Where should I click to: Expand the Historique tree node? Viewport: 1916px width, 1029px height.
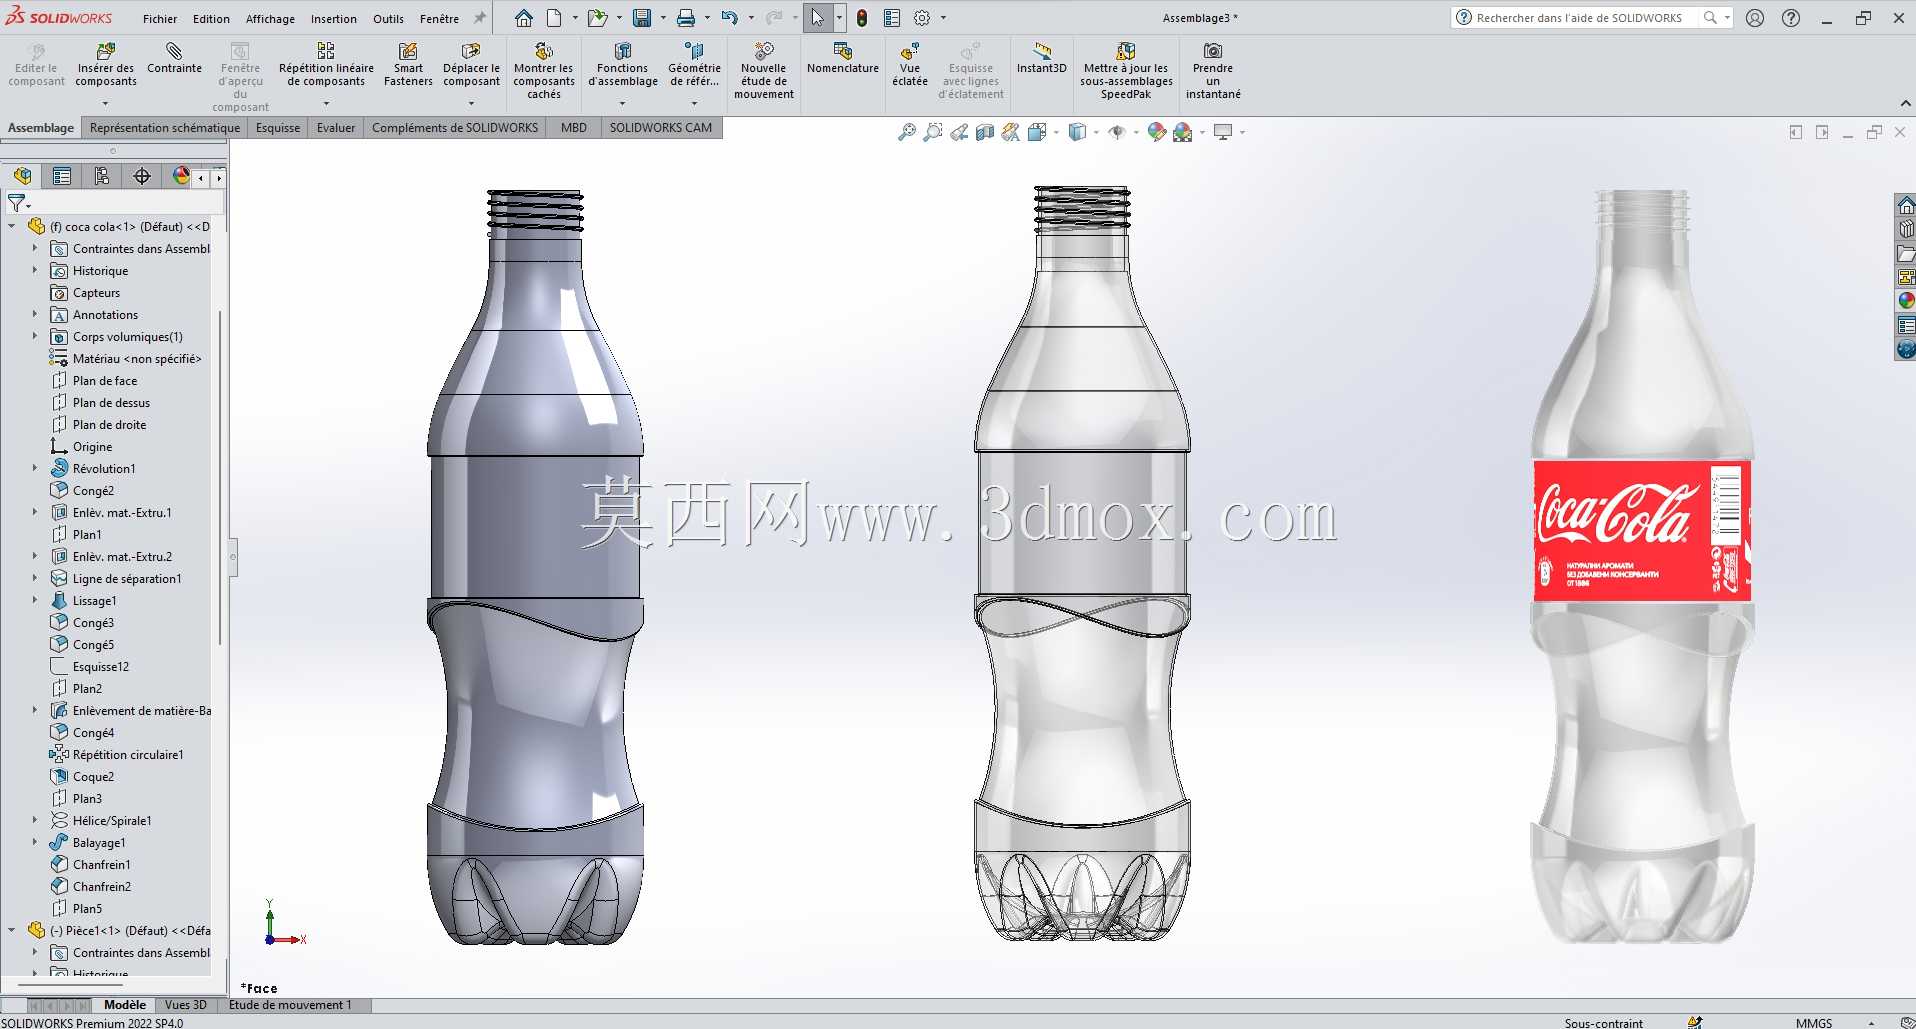pos(34,270)
